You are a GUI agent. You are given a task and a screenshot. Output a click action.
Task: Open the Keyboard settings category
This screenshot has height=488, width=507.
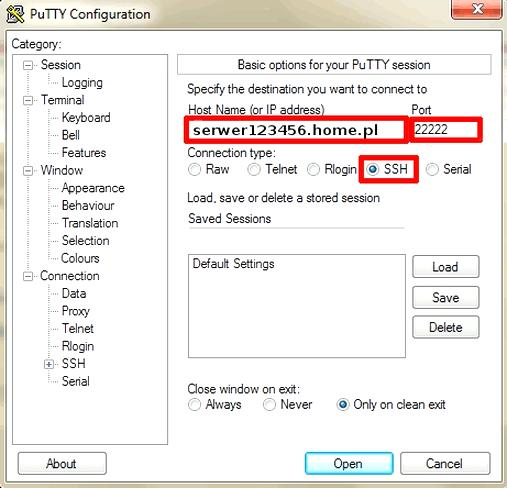click(86, 118)
